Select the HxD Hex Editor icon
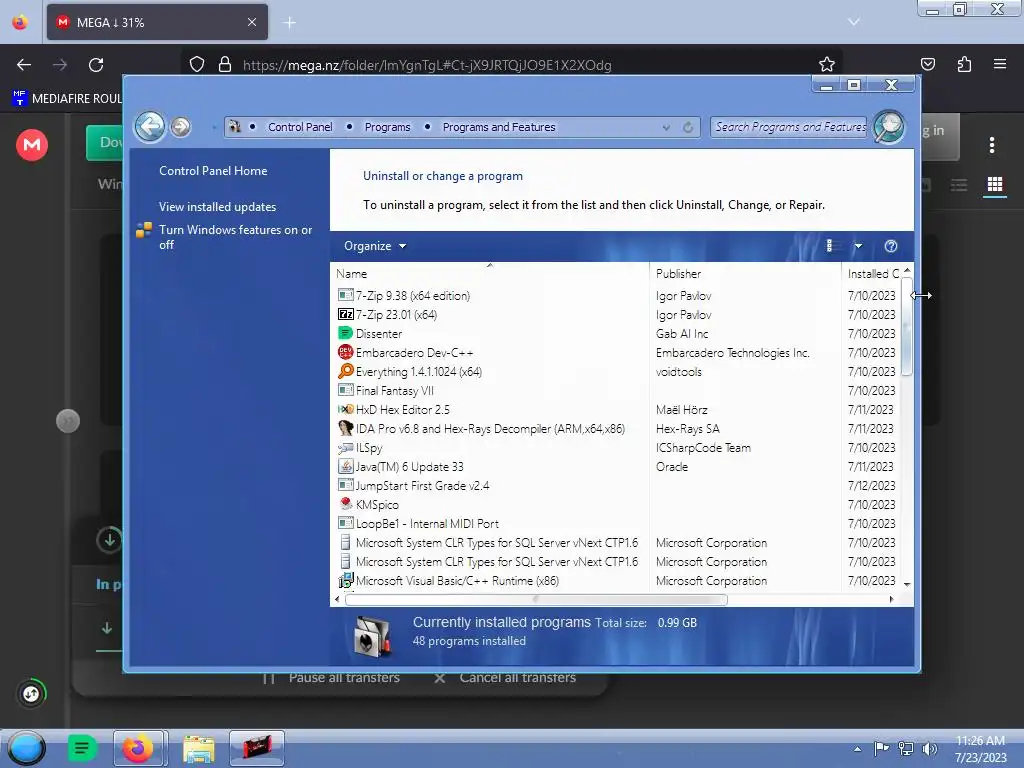This screenshot has height=768, width=1024. [x=345, y=409]
